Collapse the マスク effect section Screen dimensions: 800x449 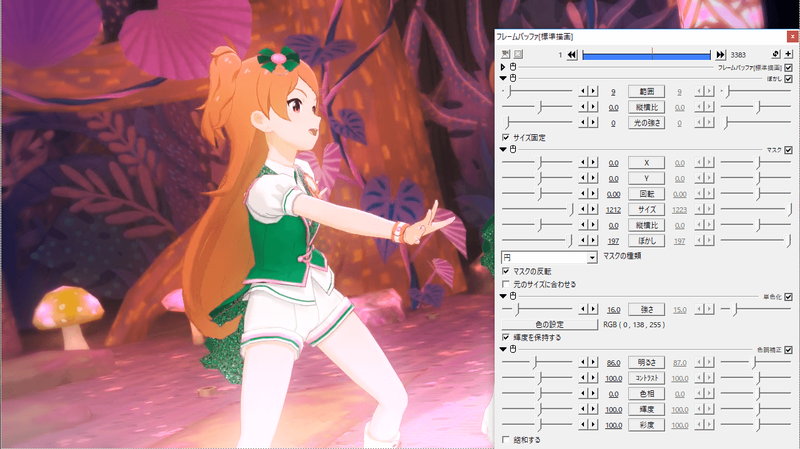503,149
